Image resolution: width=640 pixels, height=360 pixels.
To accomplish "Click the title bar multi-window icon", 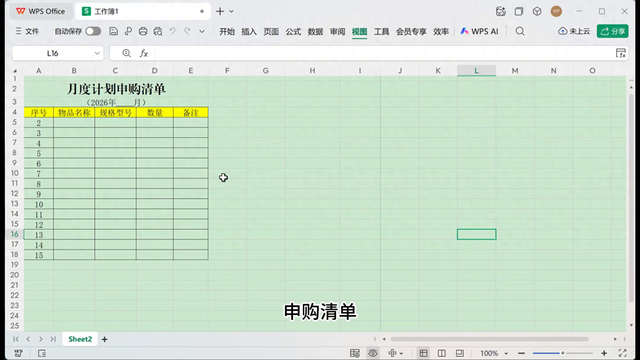I will click(x=519, y=11).
